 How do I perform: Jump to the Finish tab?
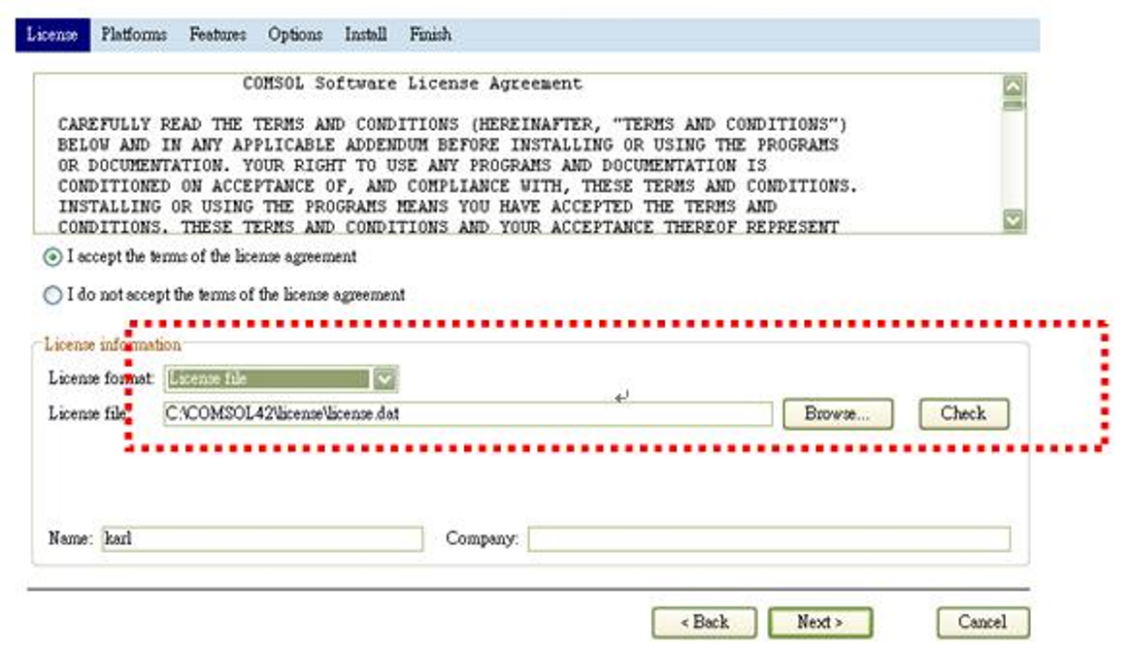430,35
